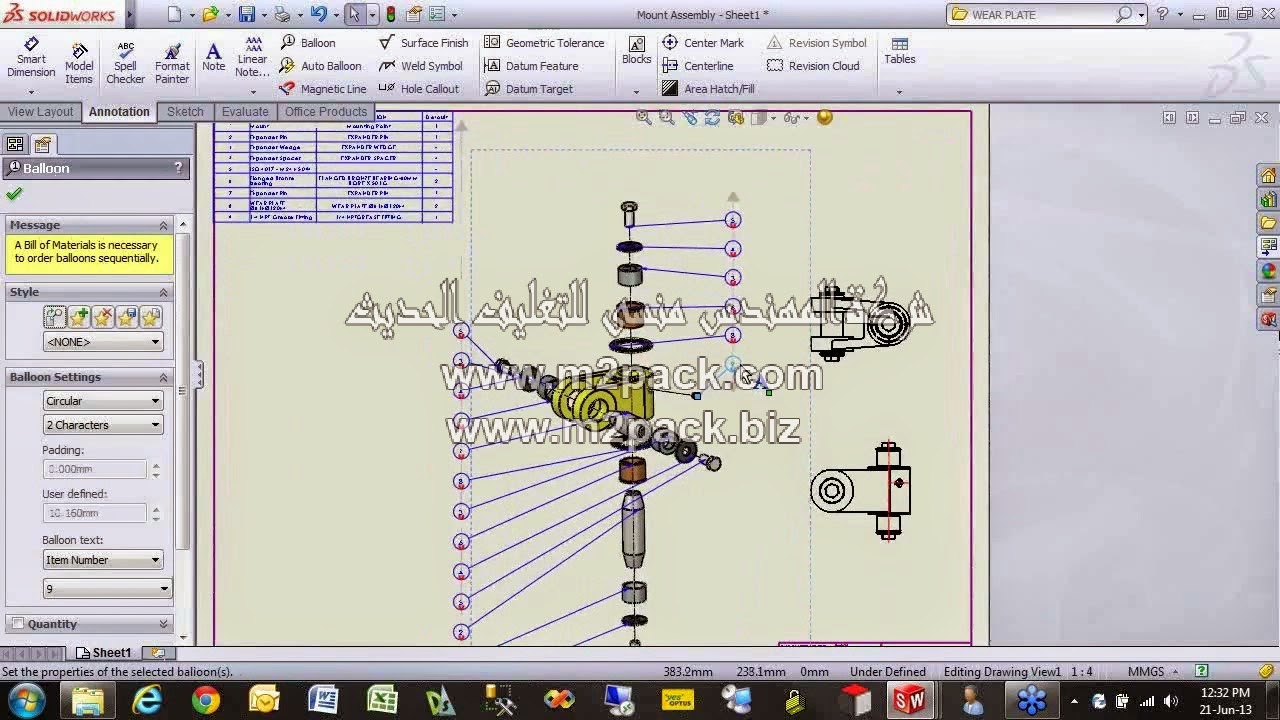Start the Auto Balloon command
The width and height of the screenshot is (1280, 720).
pyautogui.click(x=320, y=66)
